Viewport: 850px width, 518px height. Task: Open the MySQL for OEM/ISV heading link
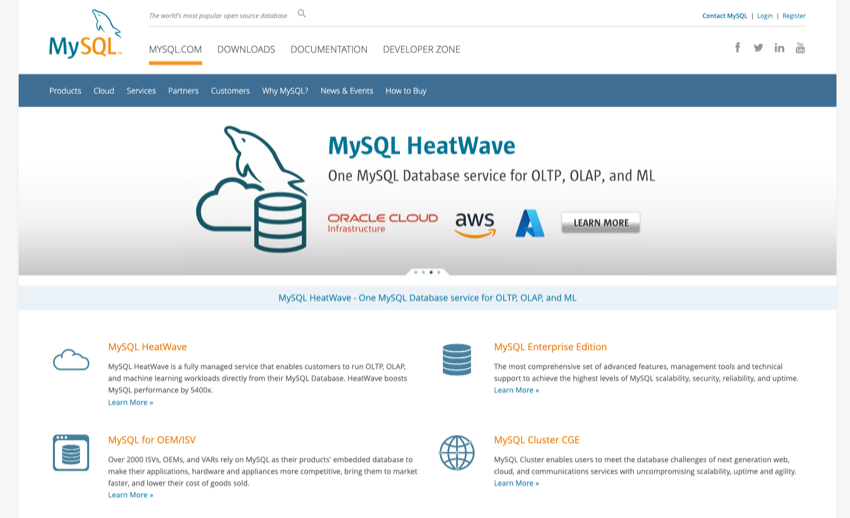(x=152, y=440)
